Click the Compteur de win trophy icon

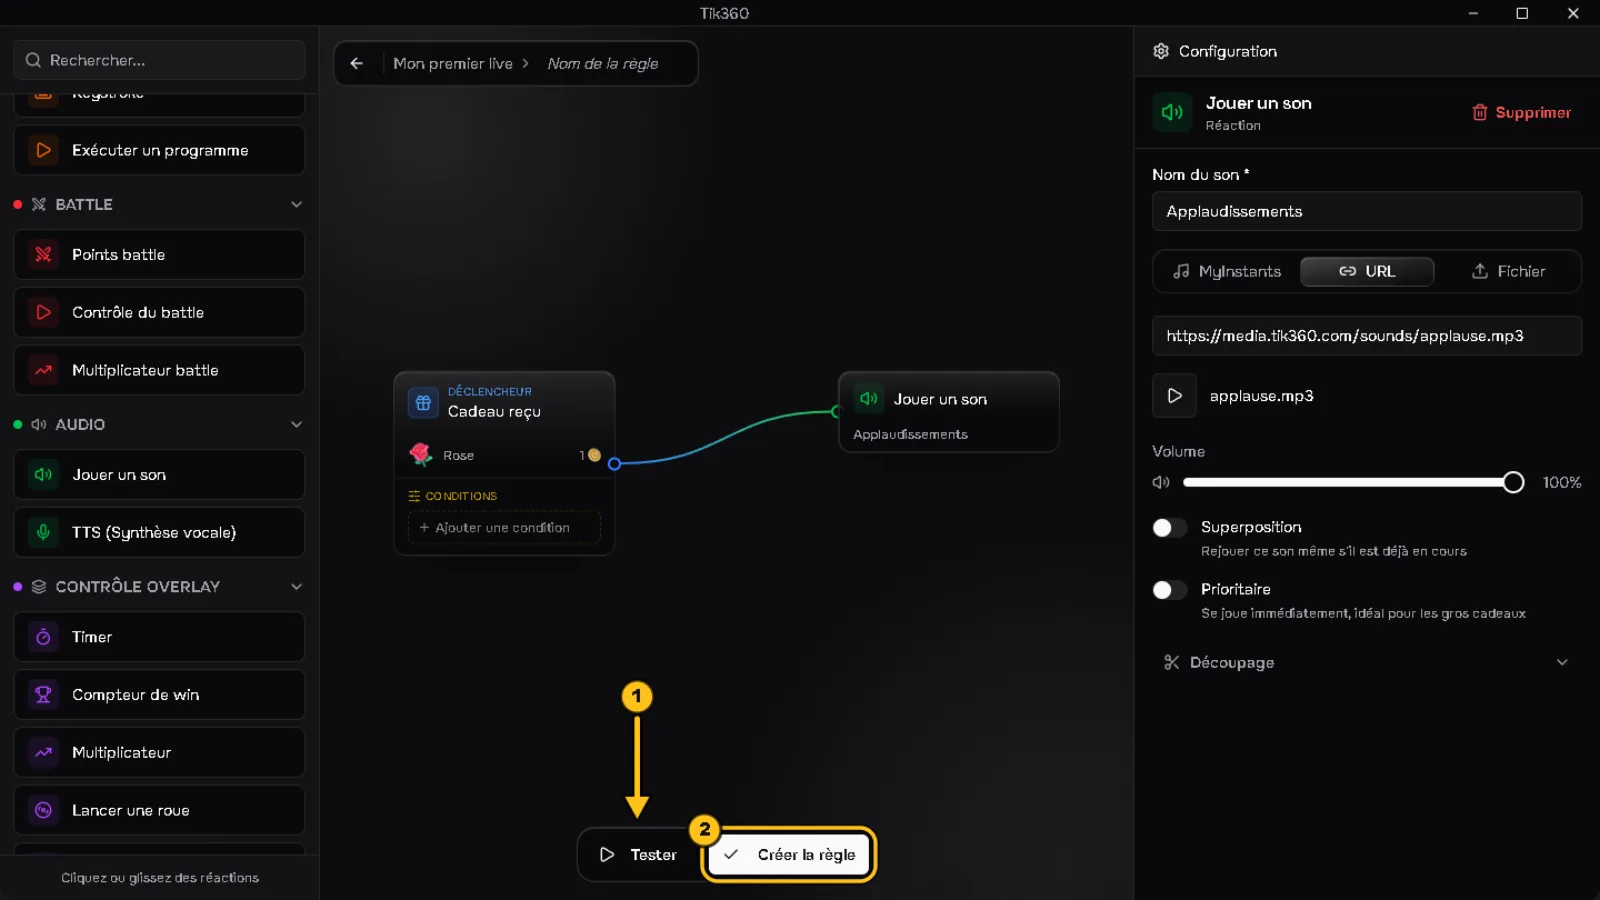(43, 694)
